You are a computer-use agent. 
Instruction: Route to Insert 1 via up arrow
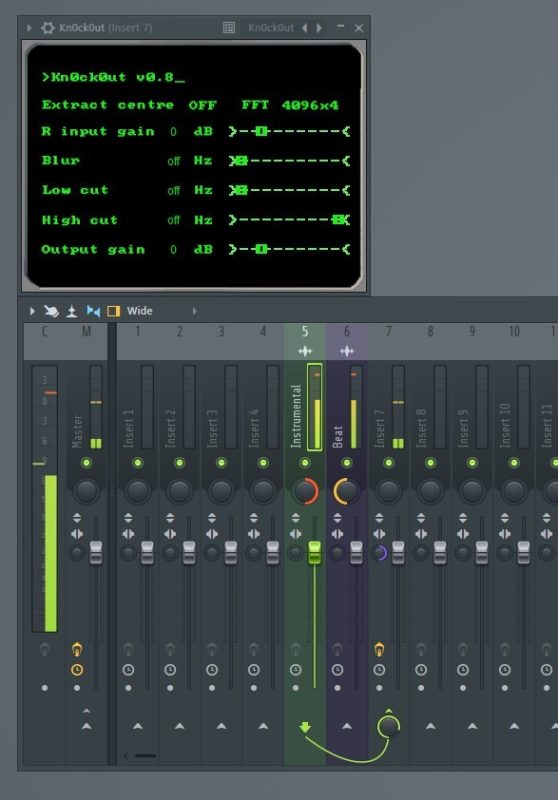[x=138, y=726]
